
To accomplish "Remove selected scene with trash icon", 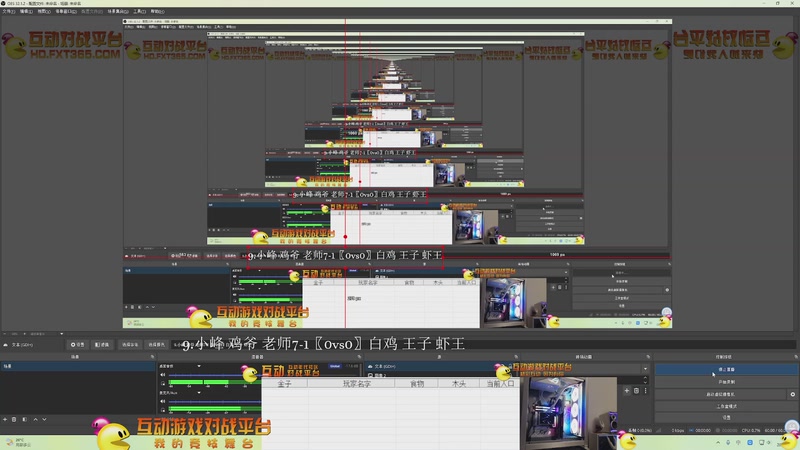I will coord(14,419).
